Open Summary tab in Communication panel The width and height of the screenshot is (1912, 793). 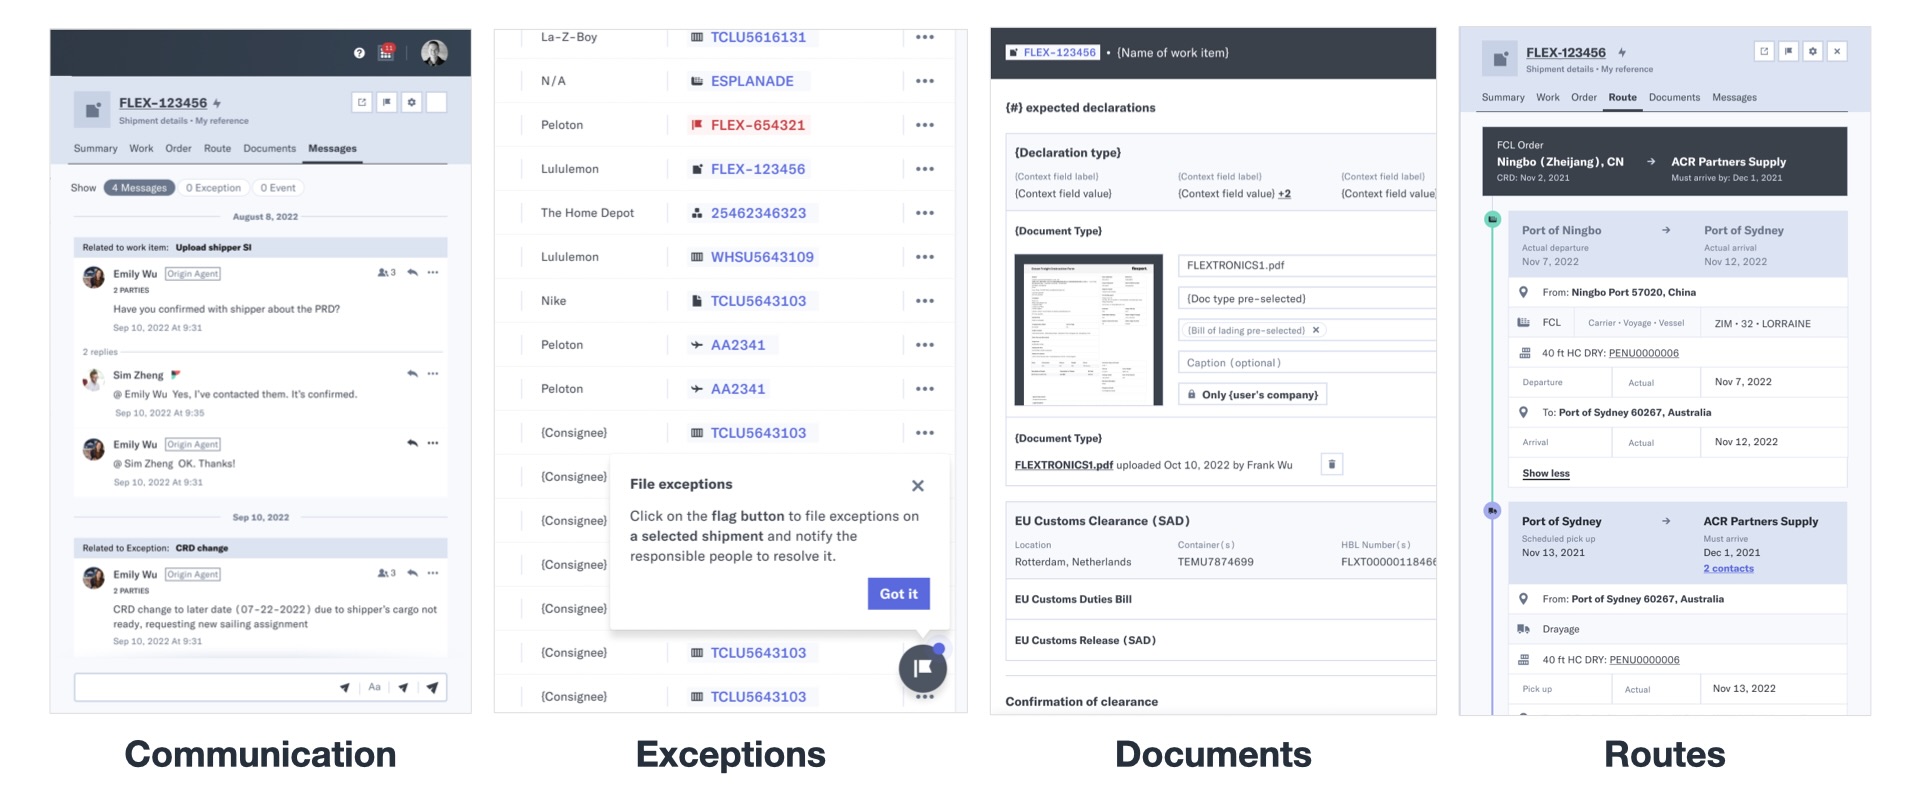[x=95, y=148]
